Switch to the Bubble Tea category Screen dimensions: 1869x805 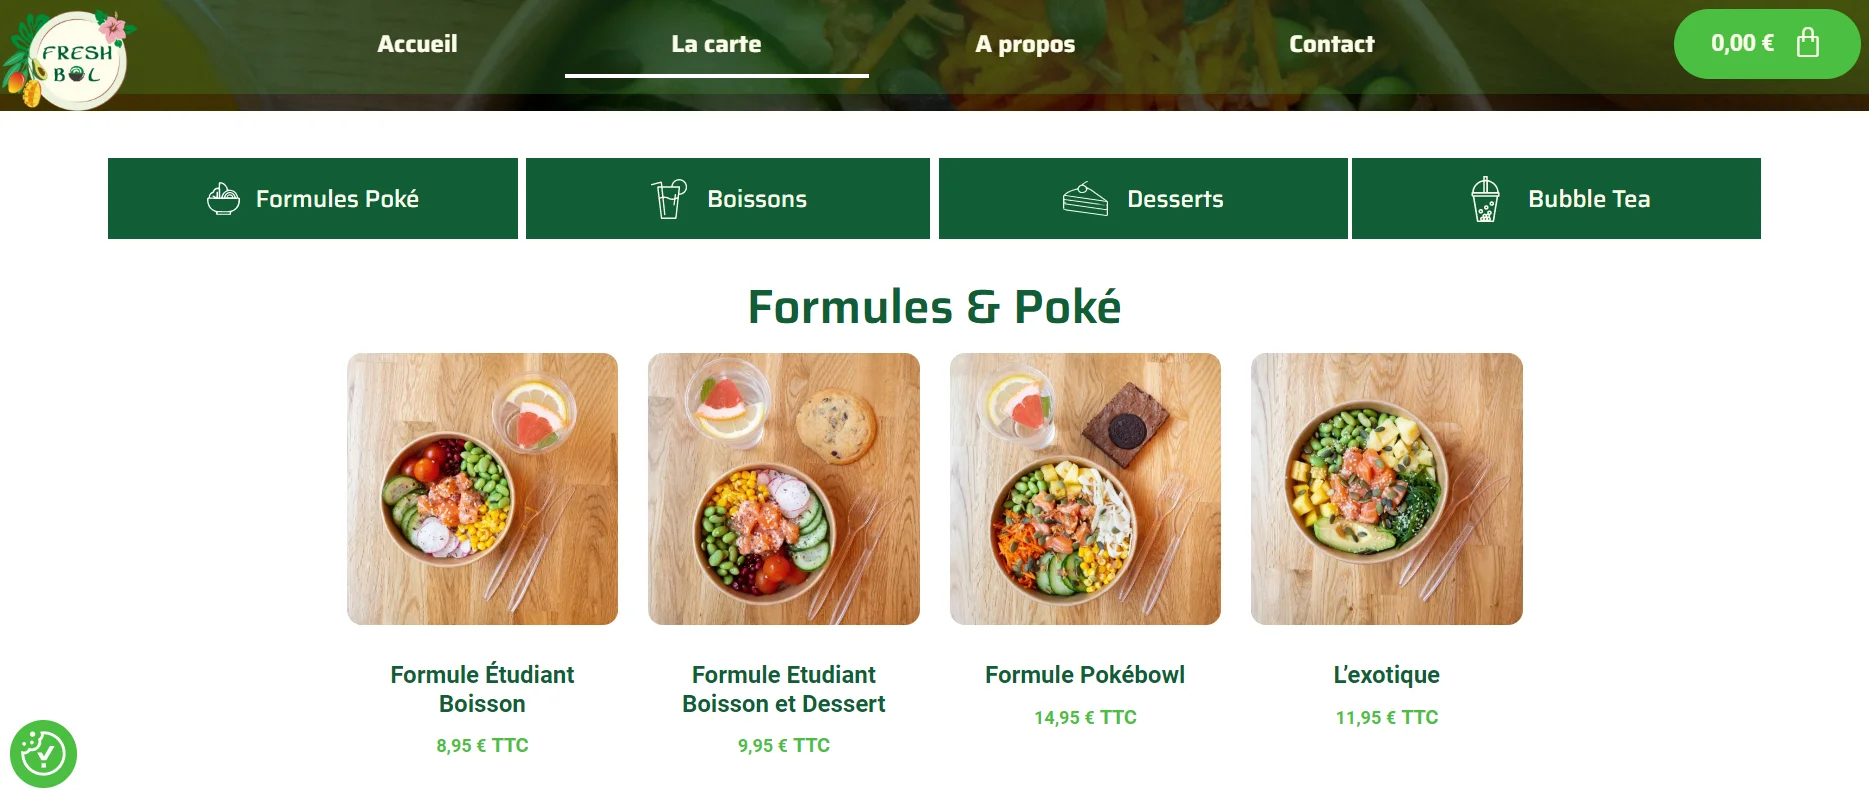[1556, 199]
